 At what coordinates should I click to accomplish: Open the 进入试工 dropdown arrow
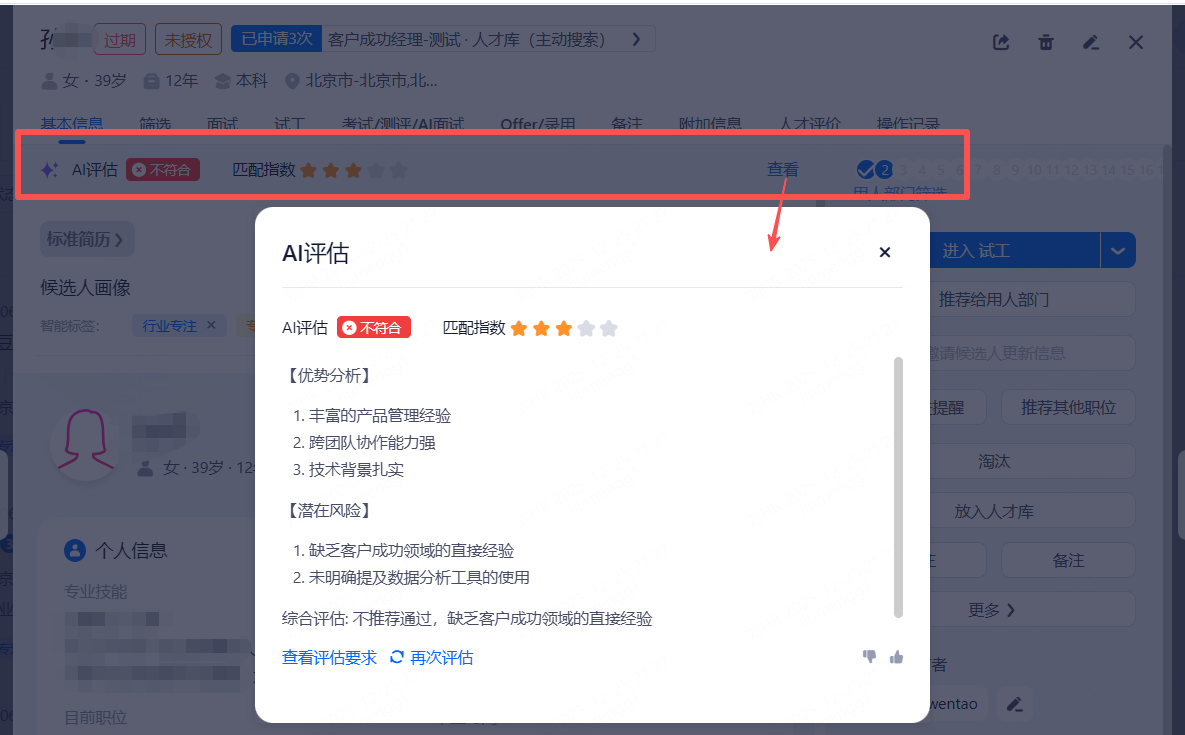(1118, 251)
